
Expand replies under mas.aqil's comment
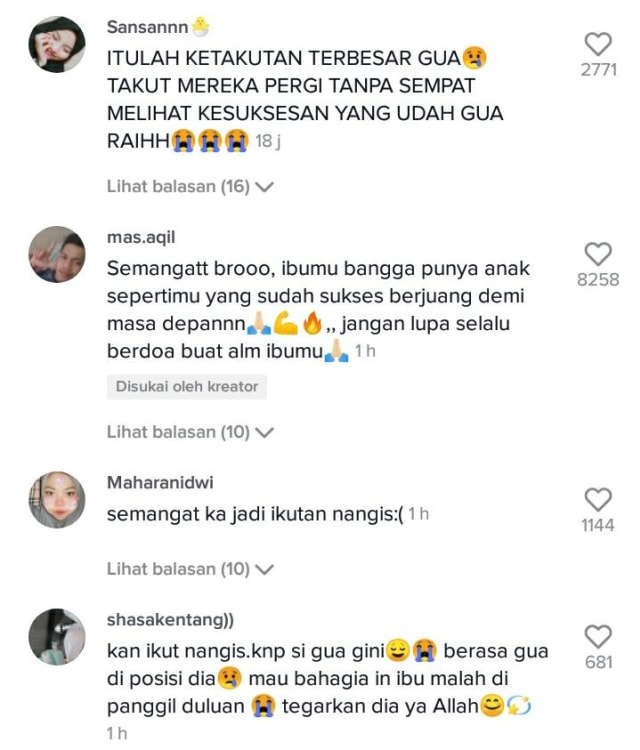pyautogui.click(x=190, y=432)
